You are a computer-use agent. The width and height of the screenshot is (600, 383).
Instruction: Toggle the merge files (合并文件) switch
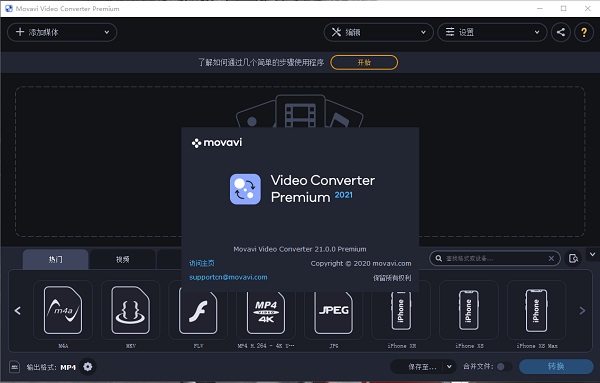pos(503,367)
